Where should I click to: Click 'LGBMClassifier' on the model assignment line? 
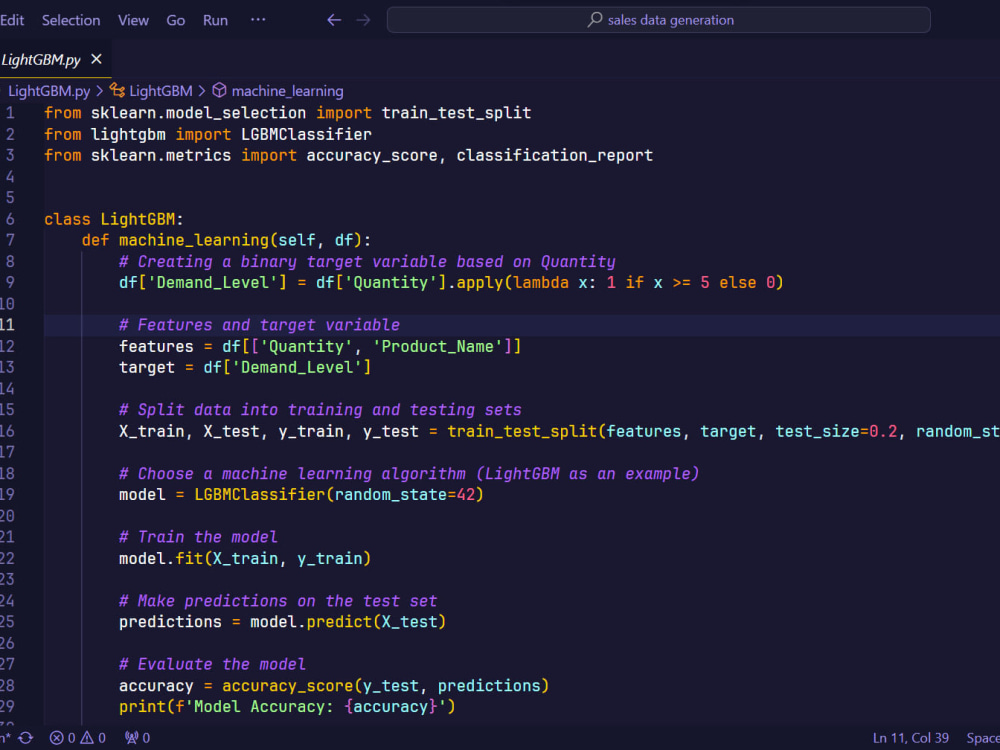260,495
